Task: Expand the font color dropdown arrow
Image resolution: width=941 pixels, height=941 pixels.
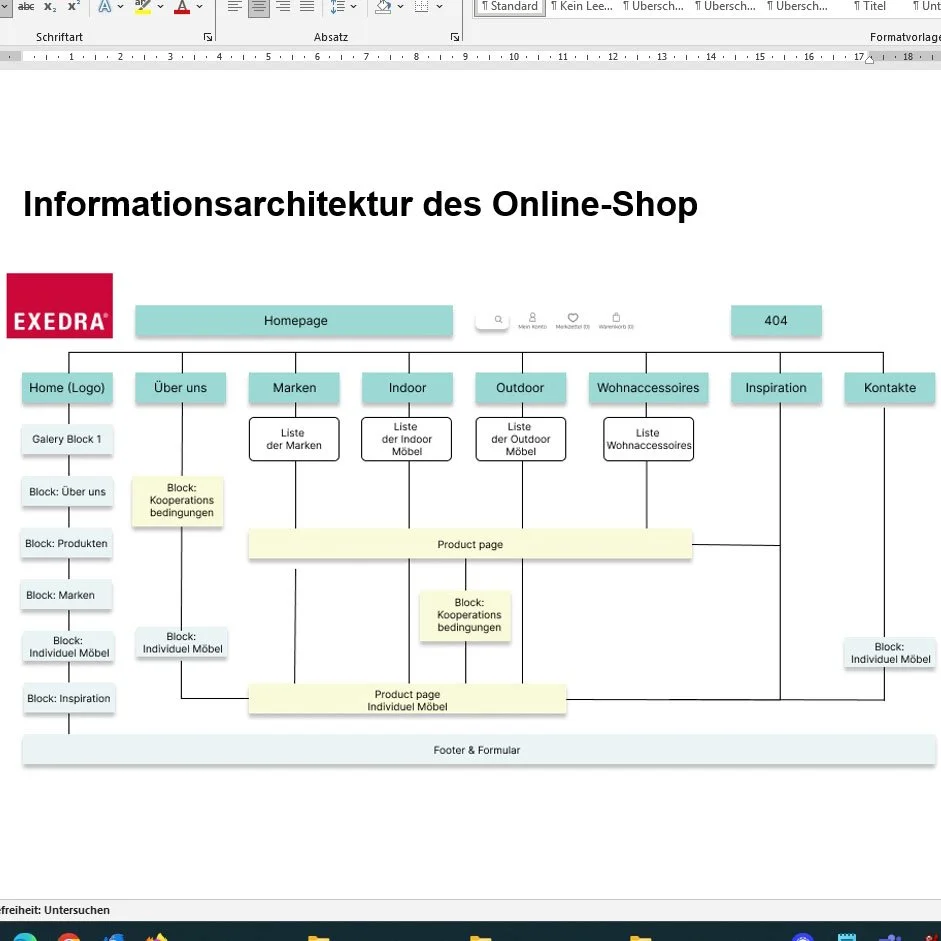Action: pos(199,8)
